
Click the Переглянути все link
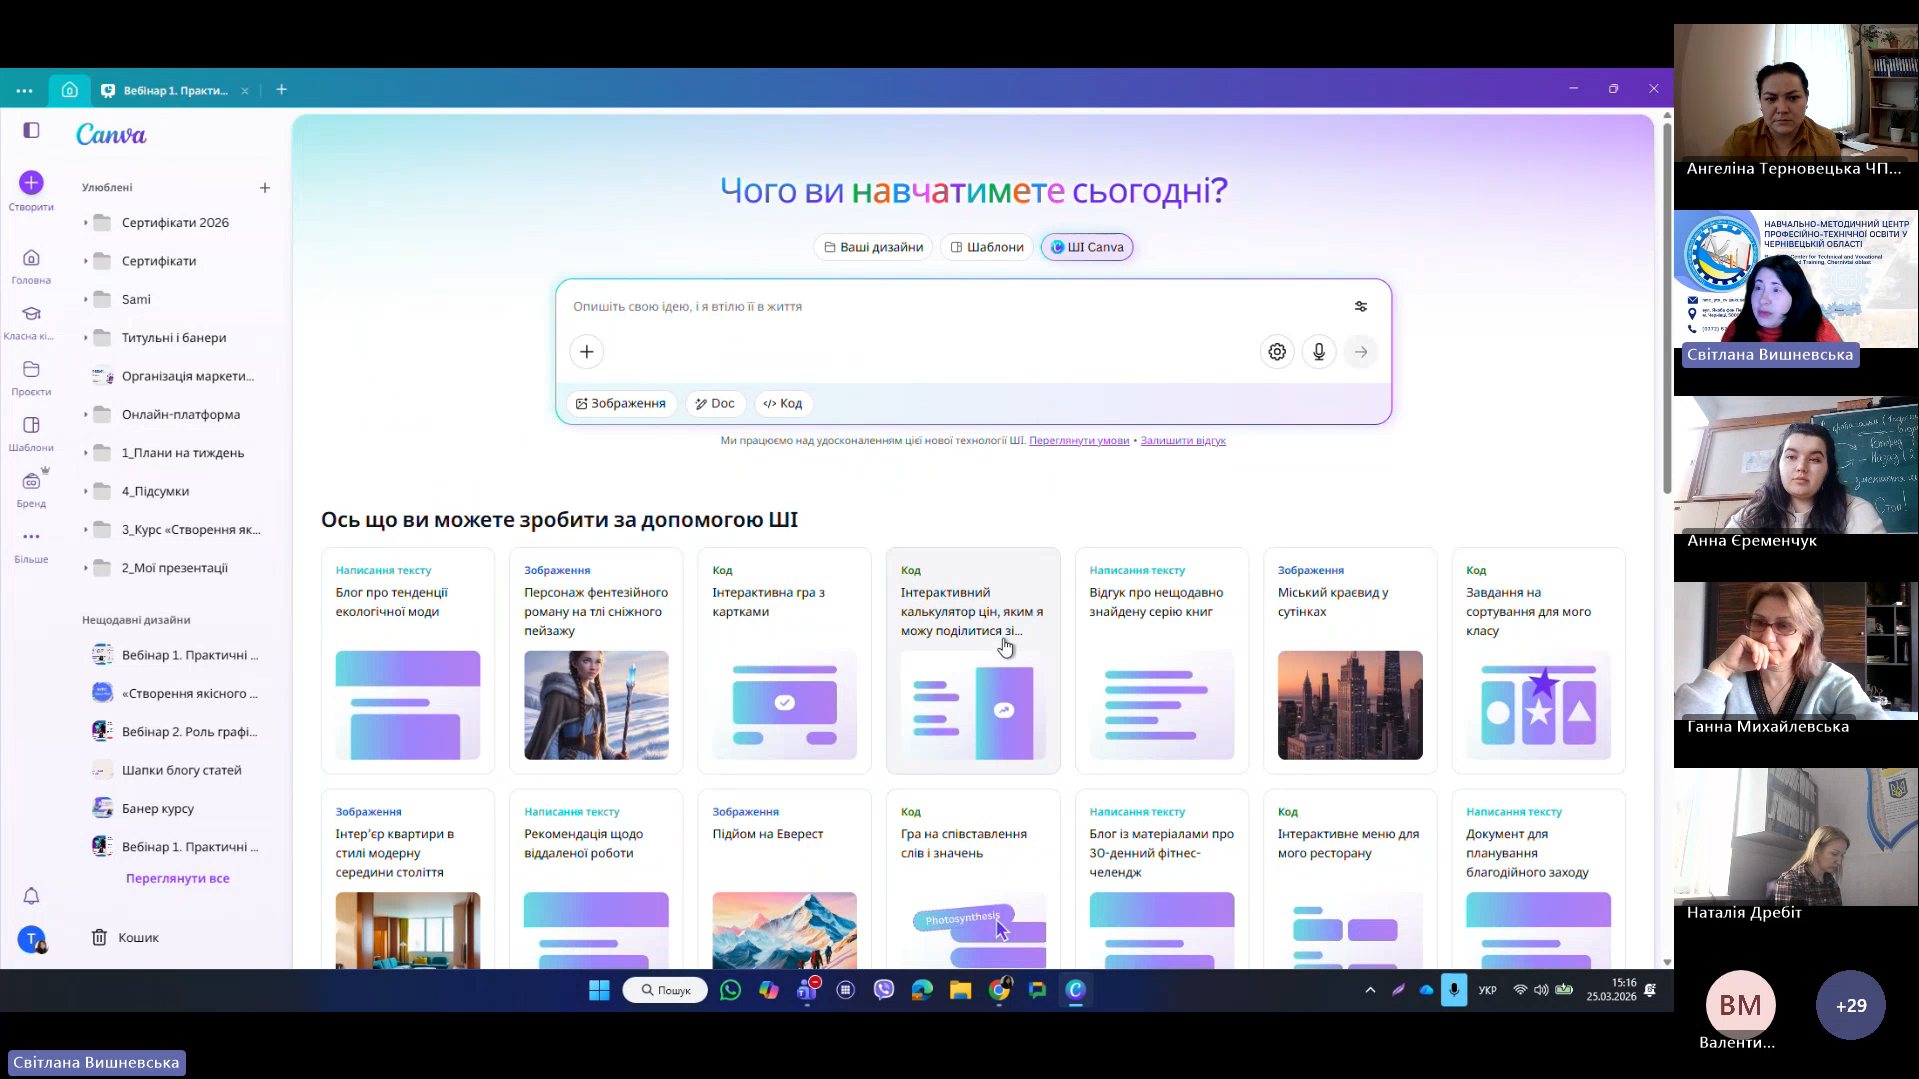(177, 879)
